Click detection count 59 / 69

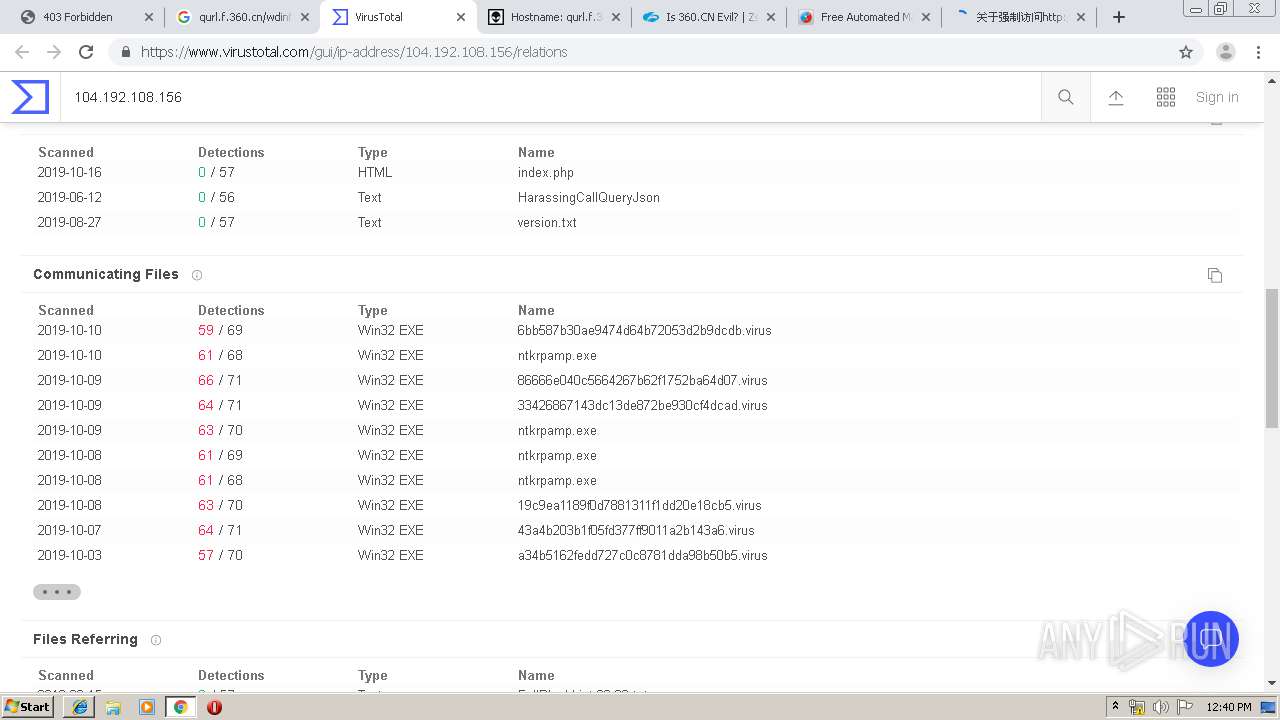[220, 331]
